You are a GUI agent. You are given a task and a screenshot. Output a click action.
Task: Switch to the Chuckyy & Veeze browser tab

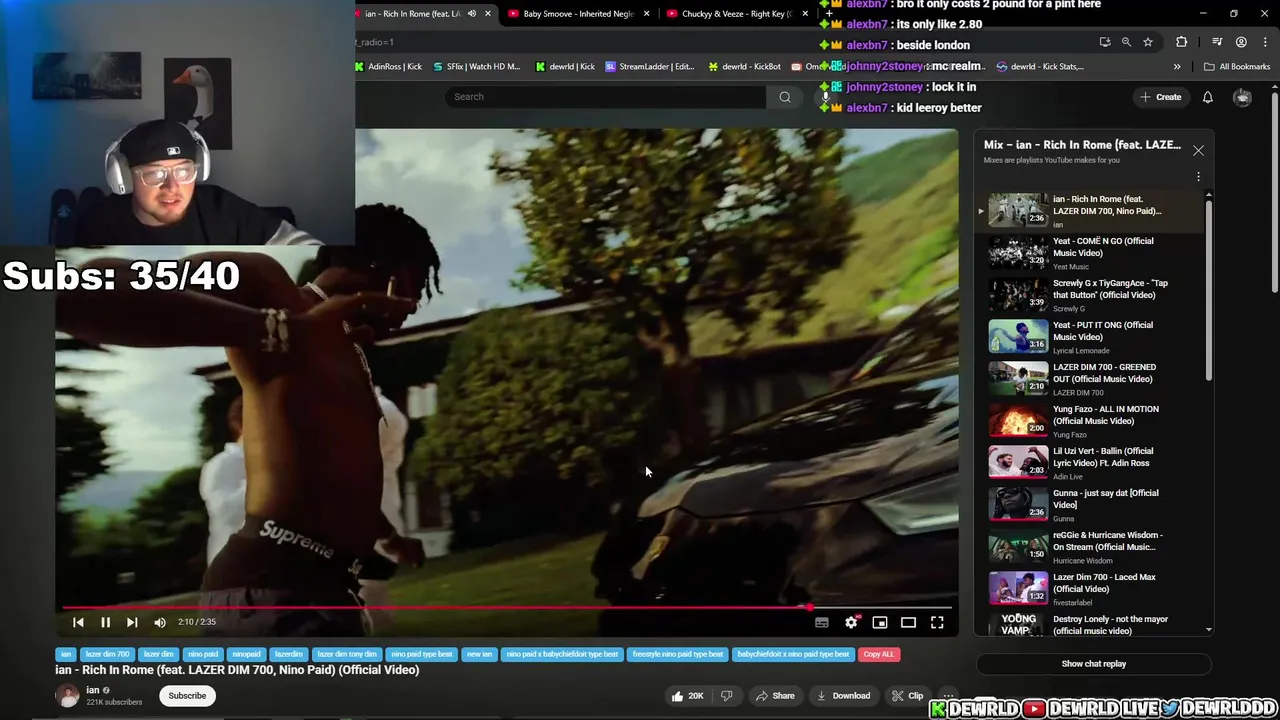click(x=736, y=14)
